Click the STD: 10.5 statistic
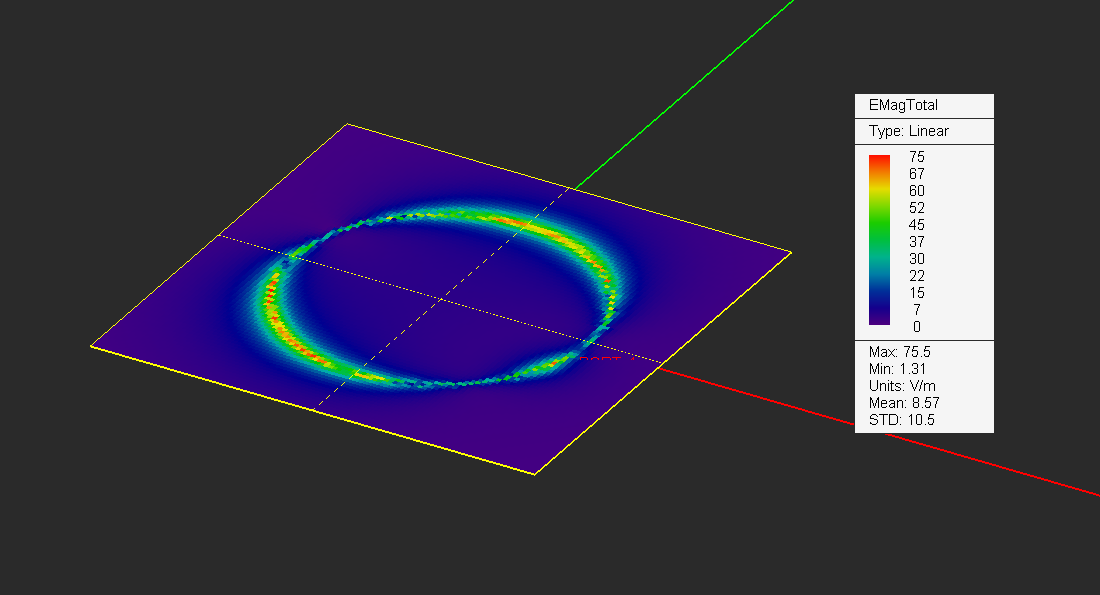This screenshot has width=1100, height=595. pos(901,420)
